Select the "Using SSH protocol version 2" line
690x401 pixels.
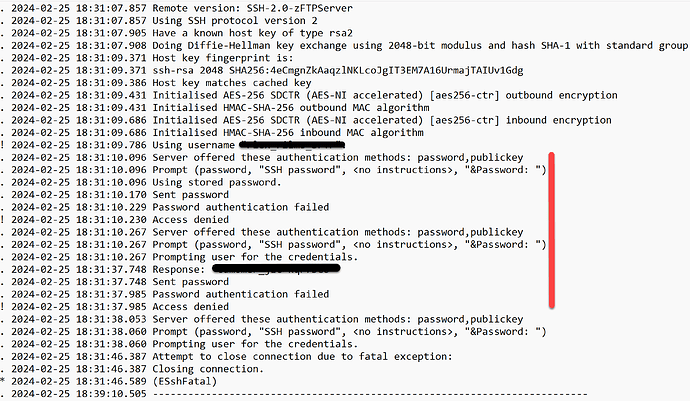coord(159,20)
